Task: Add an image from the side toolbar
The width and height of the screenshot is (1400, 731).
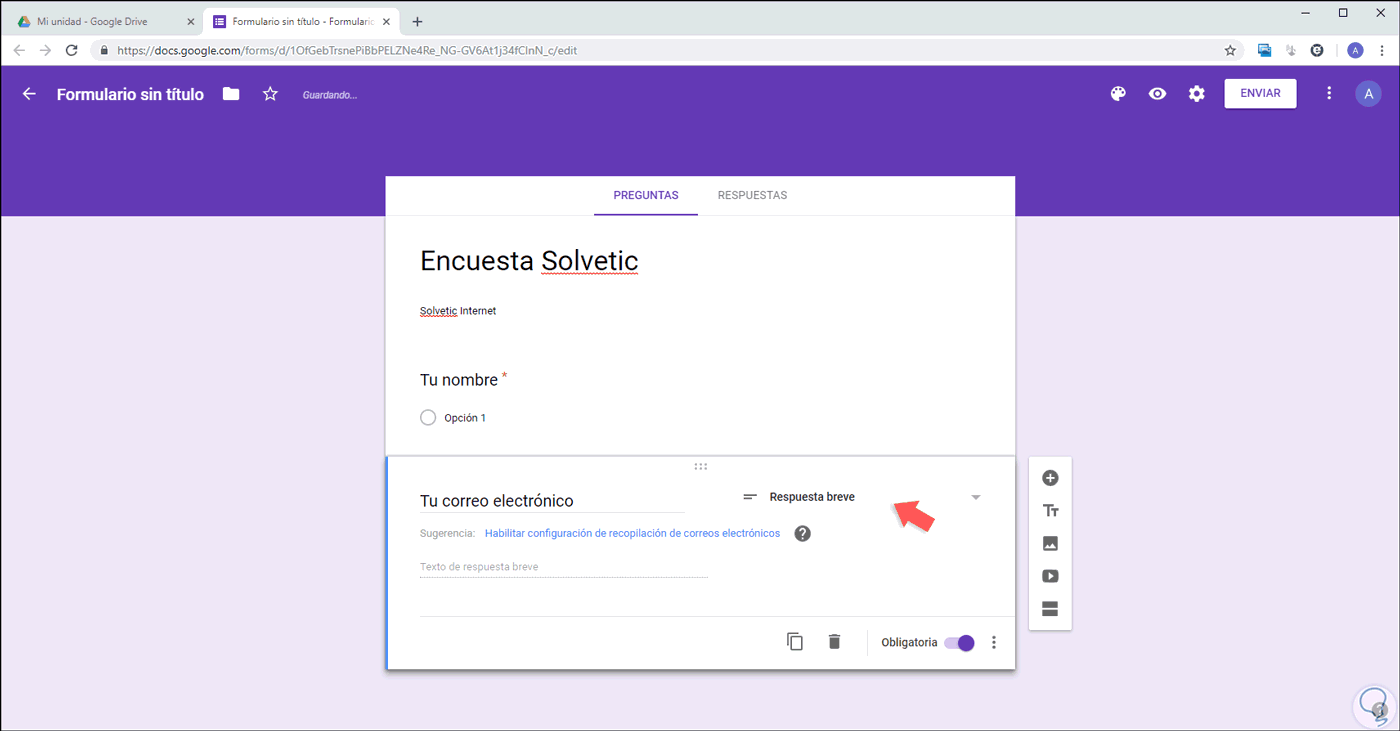Action: click(1050, 544)
